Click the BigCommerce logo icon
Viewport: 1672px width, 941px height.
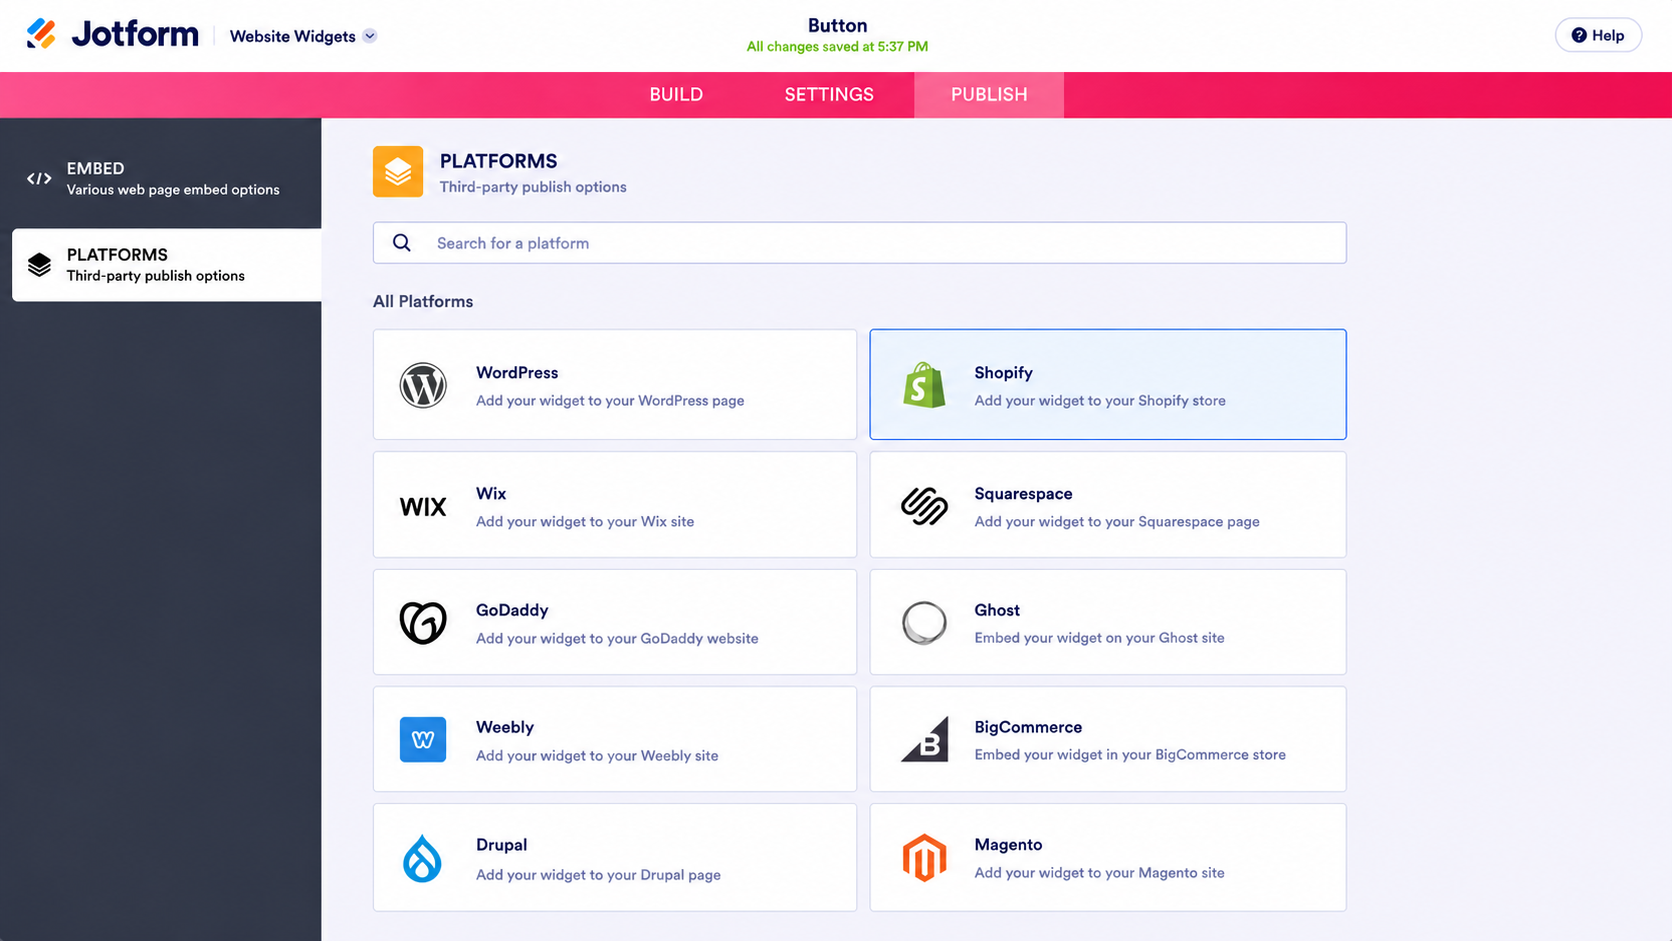click(x=924, y=740)
